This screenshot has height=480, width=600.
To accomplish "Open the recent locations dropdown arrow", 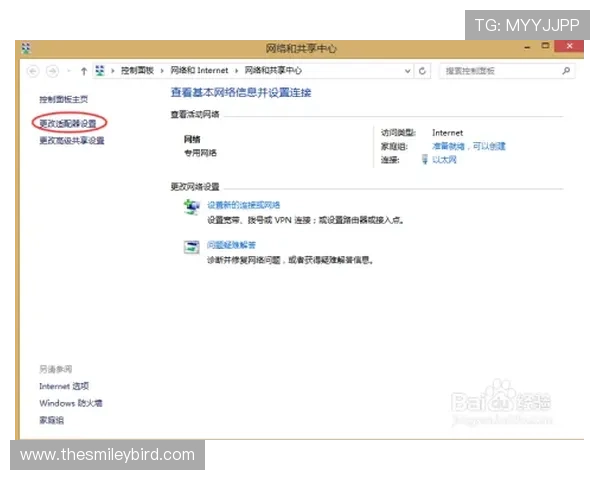I will point(69,71).
